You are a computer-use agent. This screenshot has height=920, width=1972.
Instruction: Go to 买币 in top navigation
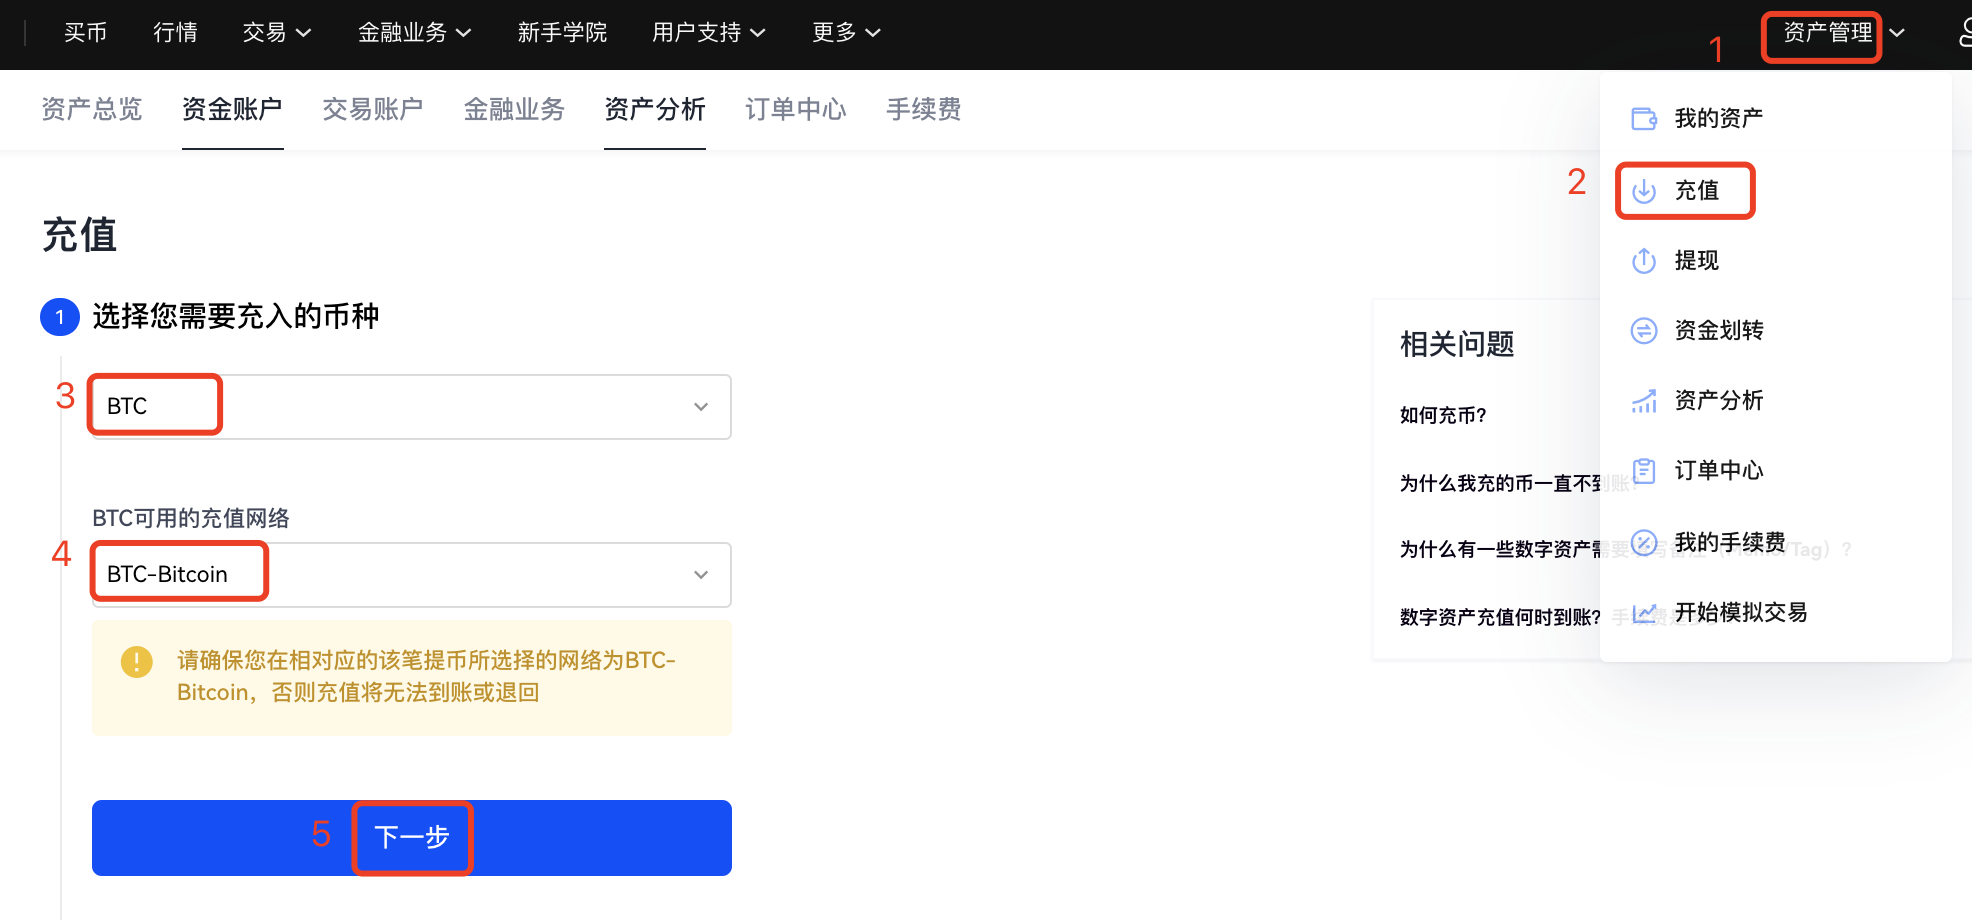85,32
